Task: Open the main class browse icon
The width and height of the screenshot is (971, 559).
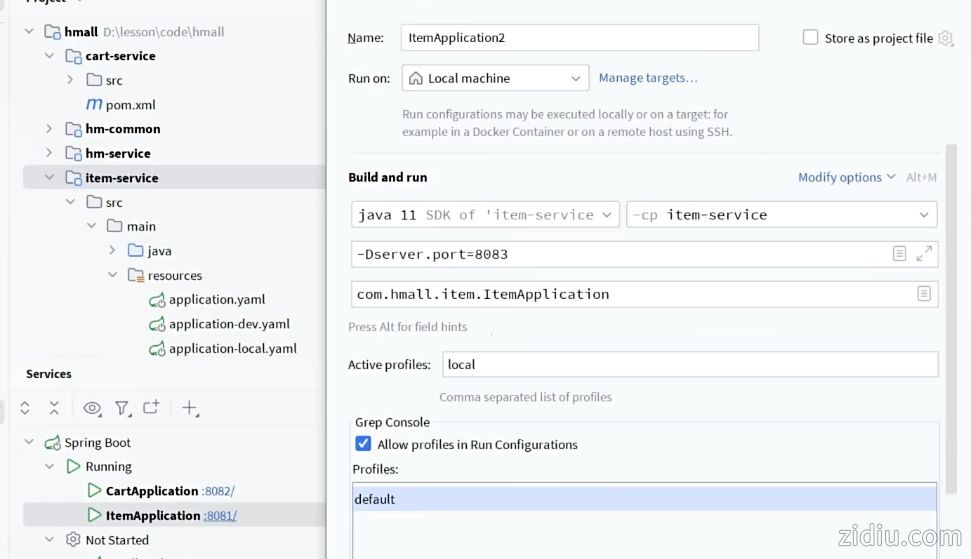Action: [924, 294]
